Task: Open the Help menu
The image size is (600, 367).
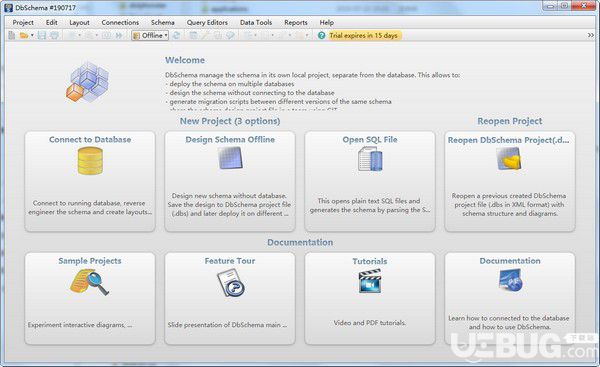Action: click(327, 23)
